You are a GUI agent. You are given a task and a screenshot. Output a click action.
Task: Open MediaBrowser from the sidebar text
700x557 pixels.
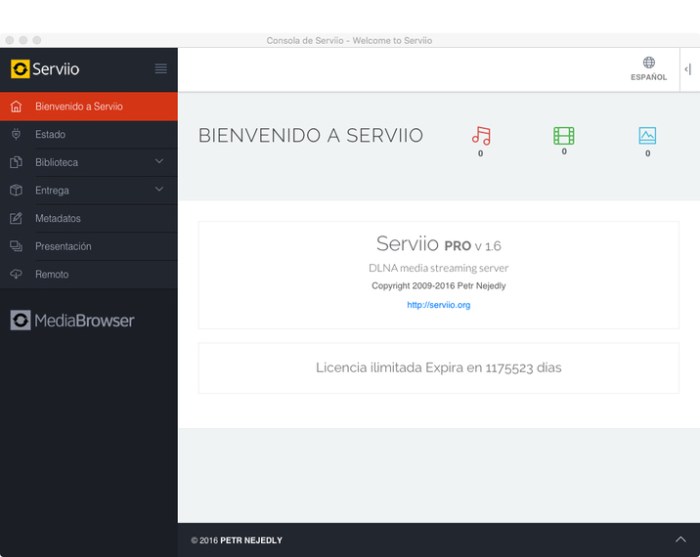pyautogui.click(x=84, y=320)
